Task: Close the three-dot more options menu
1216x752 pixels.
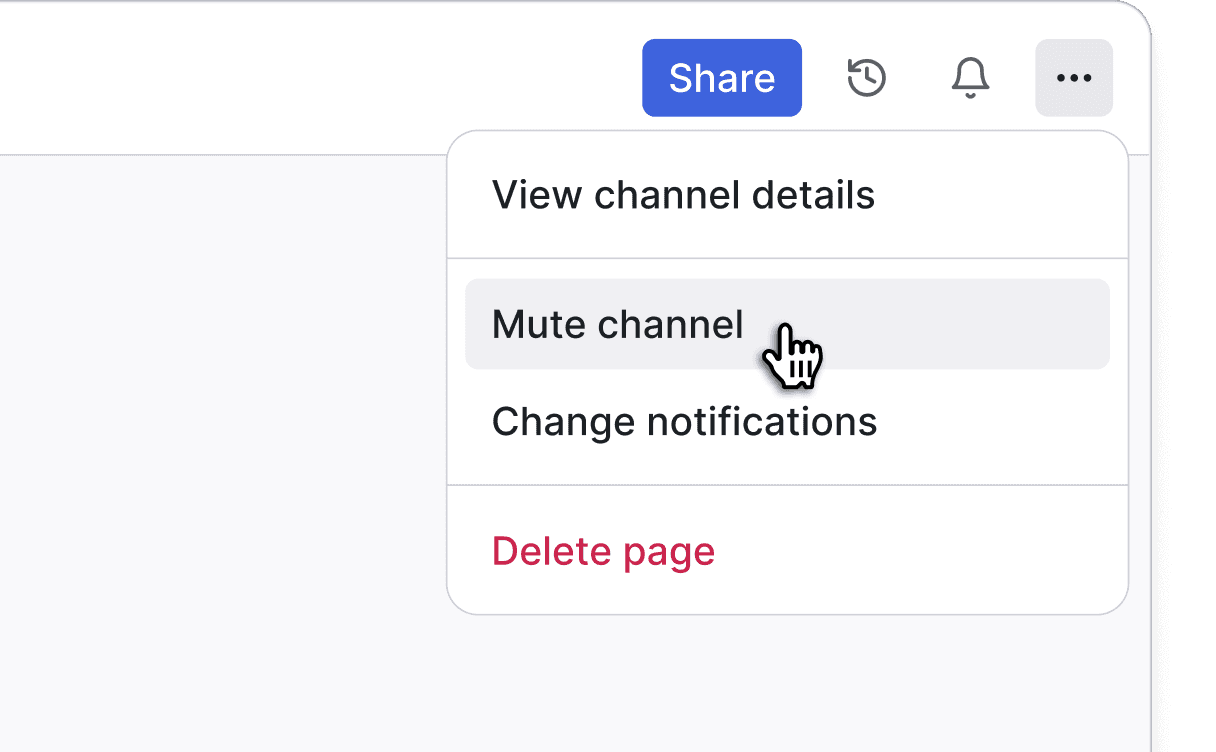Action: (x=1074, y=78)
